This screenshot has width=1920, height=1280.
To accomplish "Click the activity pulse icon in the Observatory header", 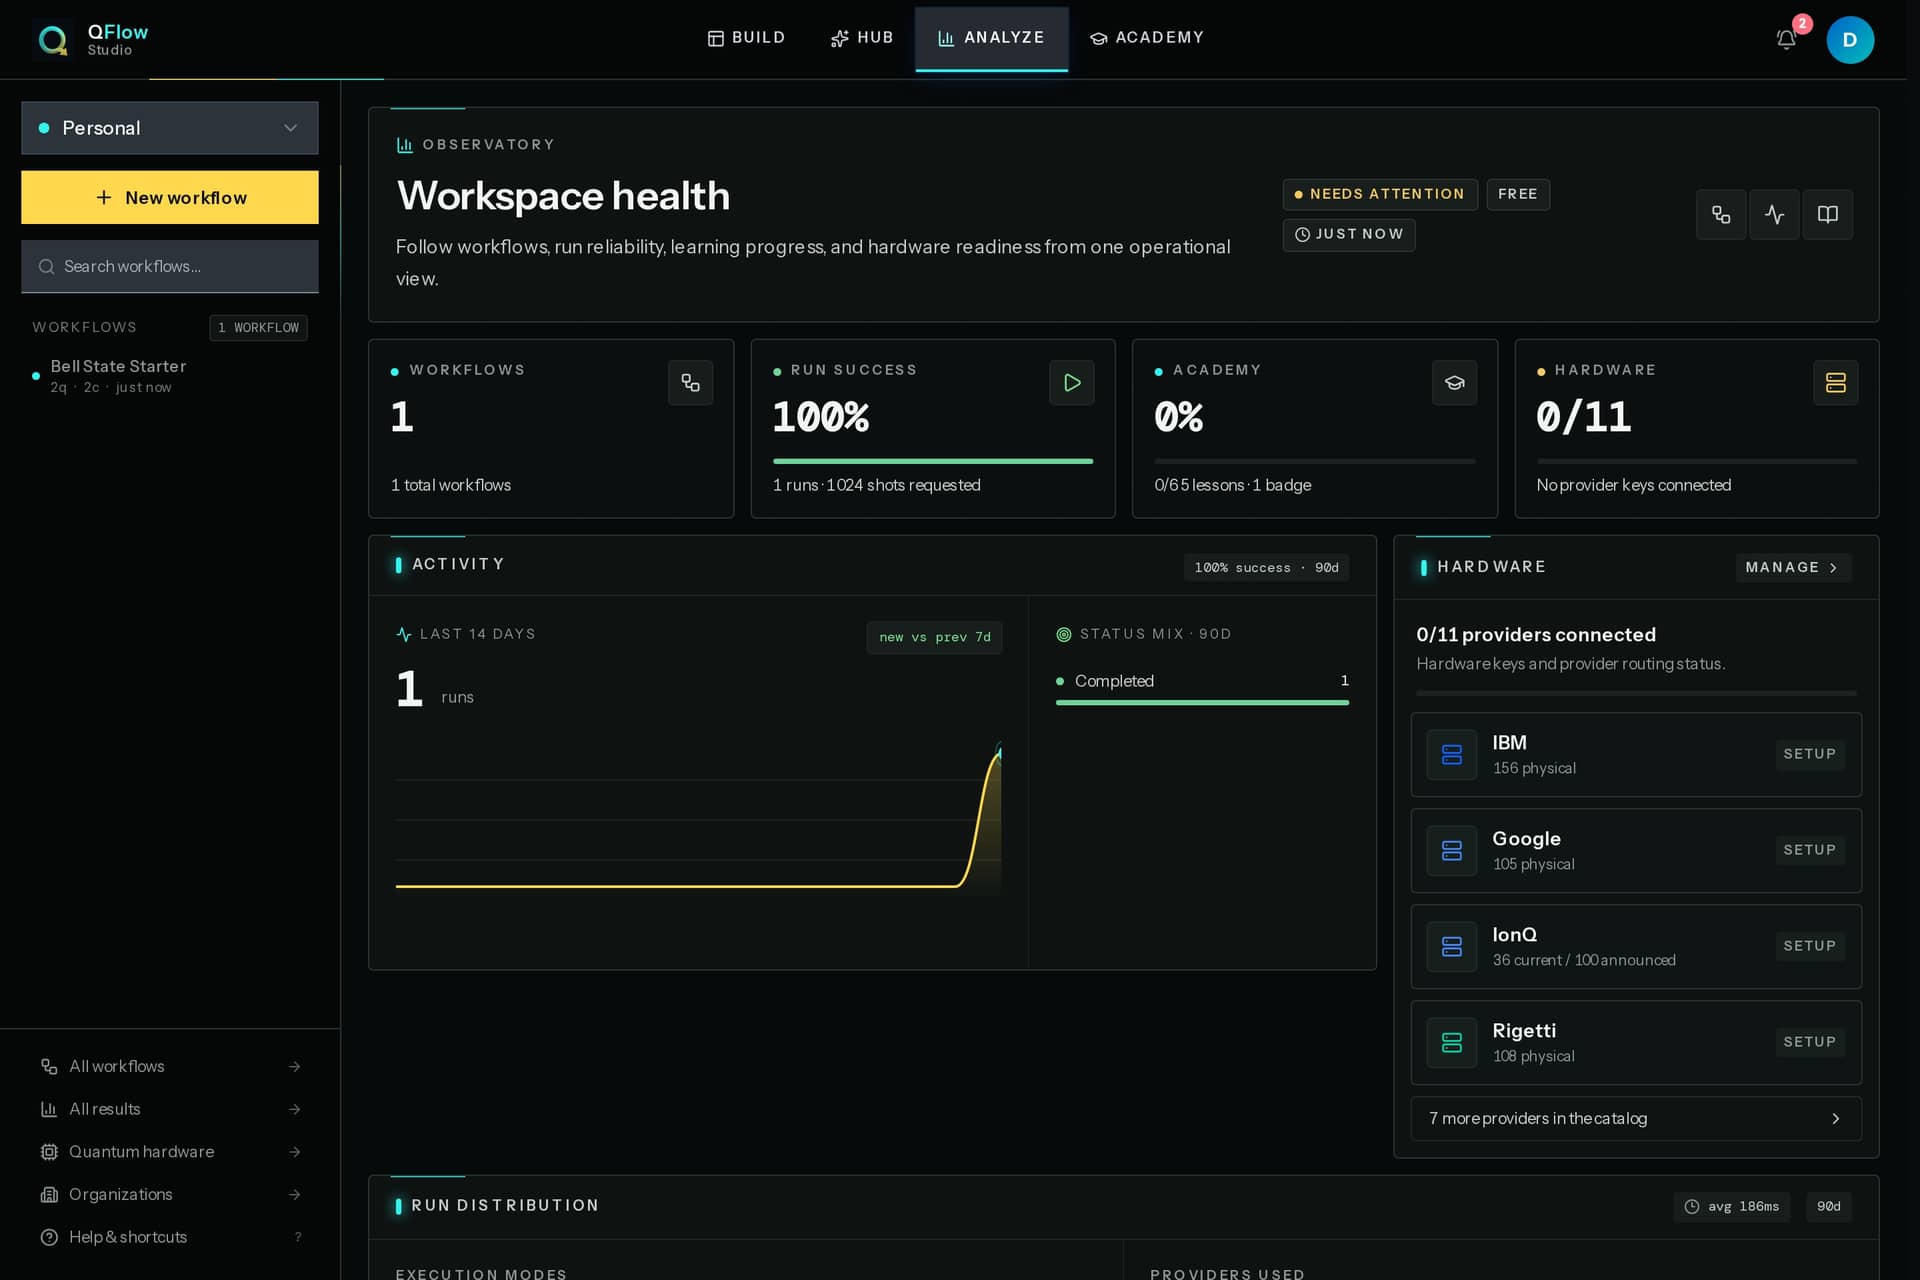I will pyautogui.click(x=1774, y=214).
